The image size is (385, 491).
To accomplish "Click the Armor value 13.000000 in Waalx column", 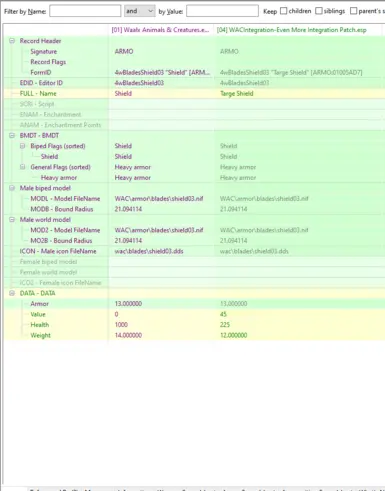I will tap(128, 304).
